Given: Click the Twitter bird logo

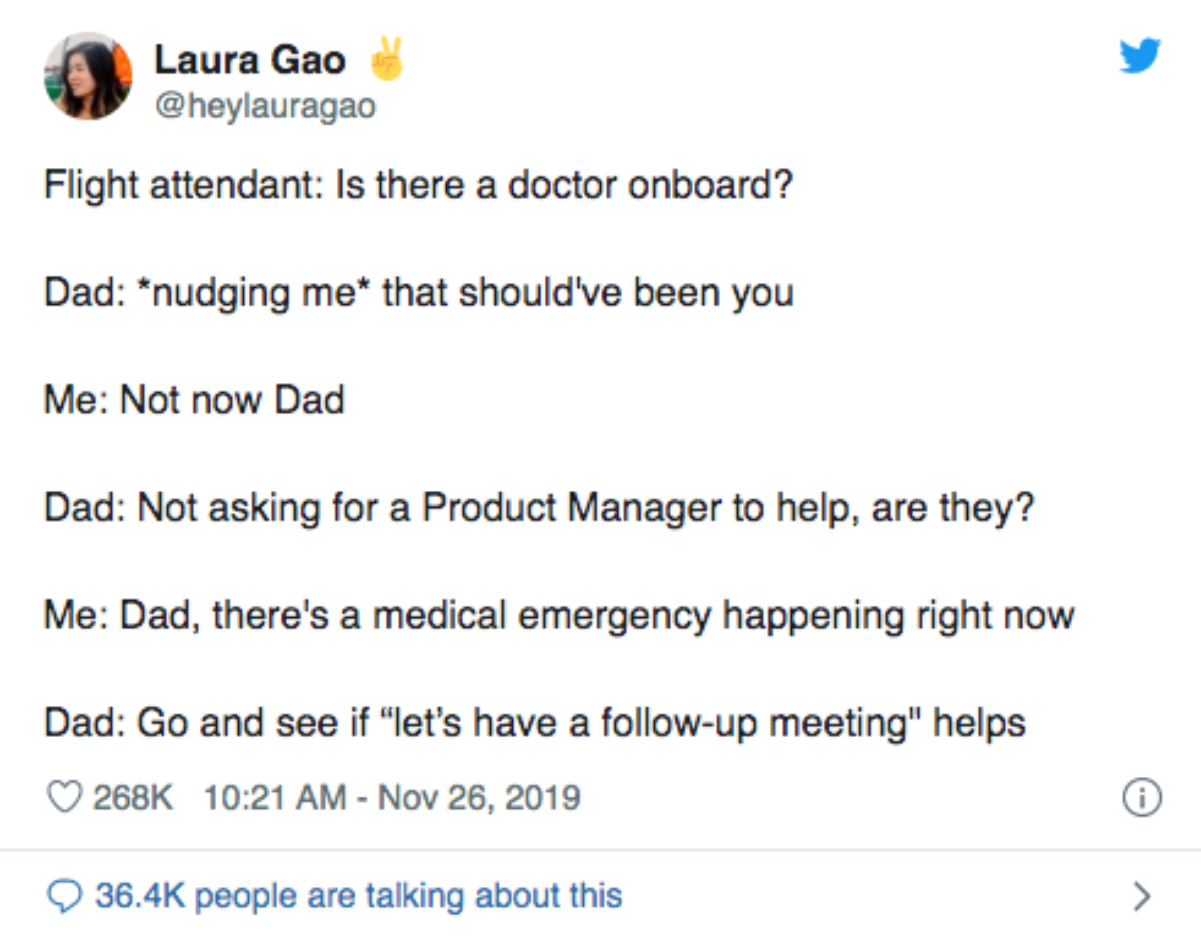Looking at the screenshot, I should (x=1140, y=56).
